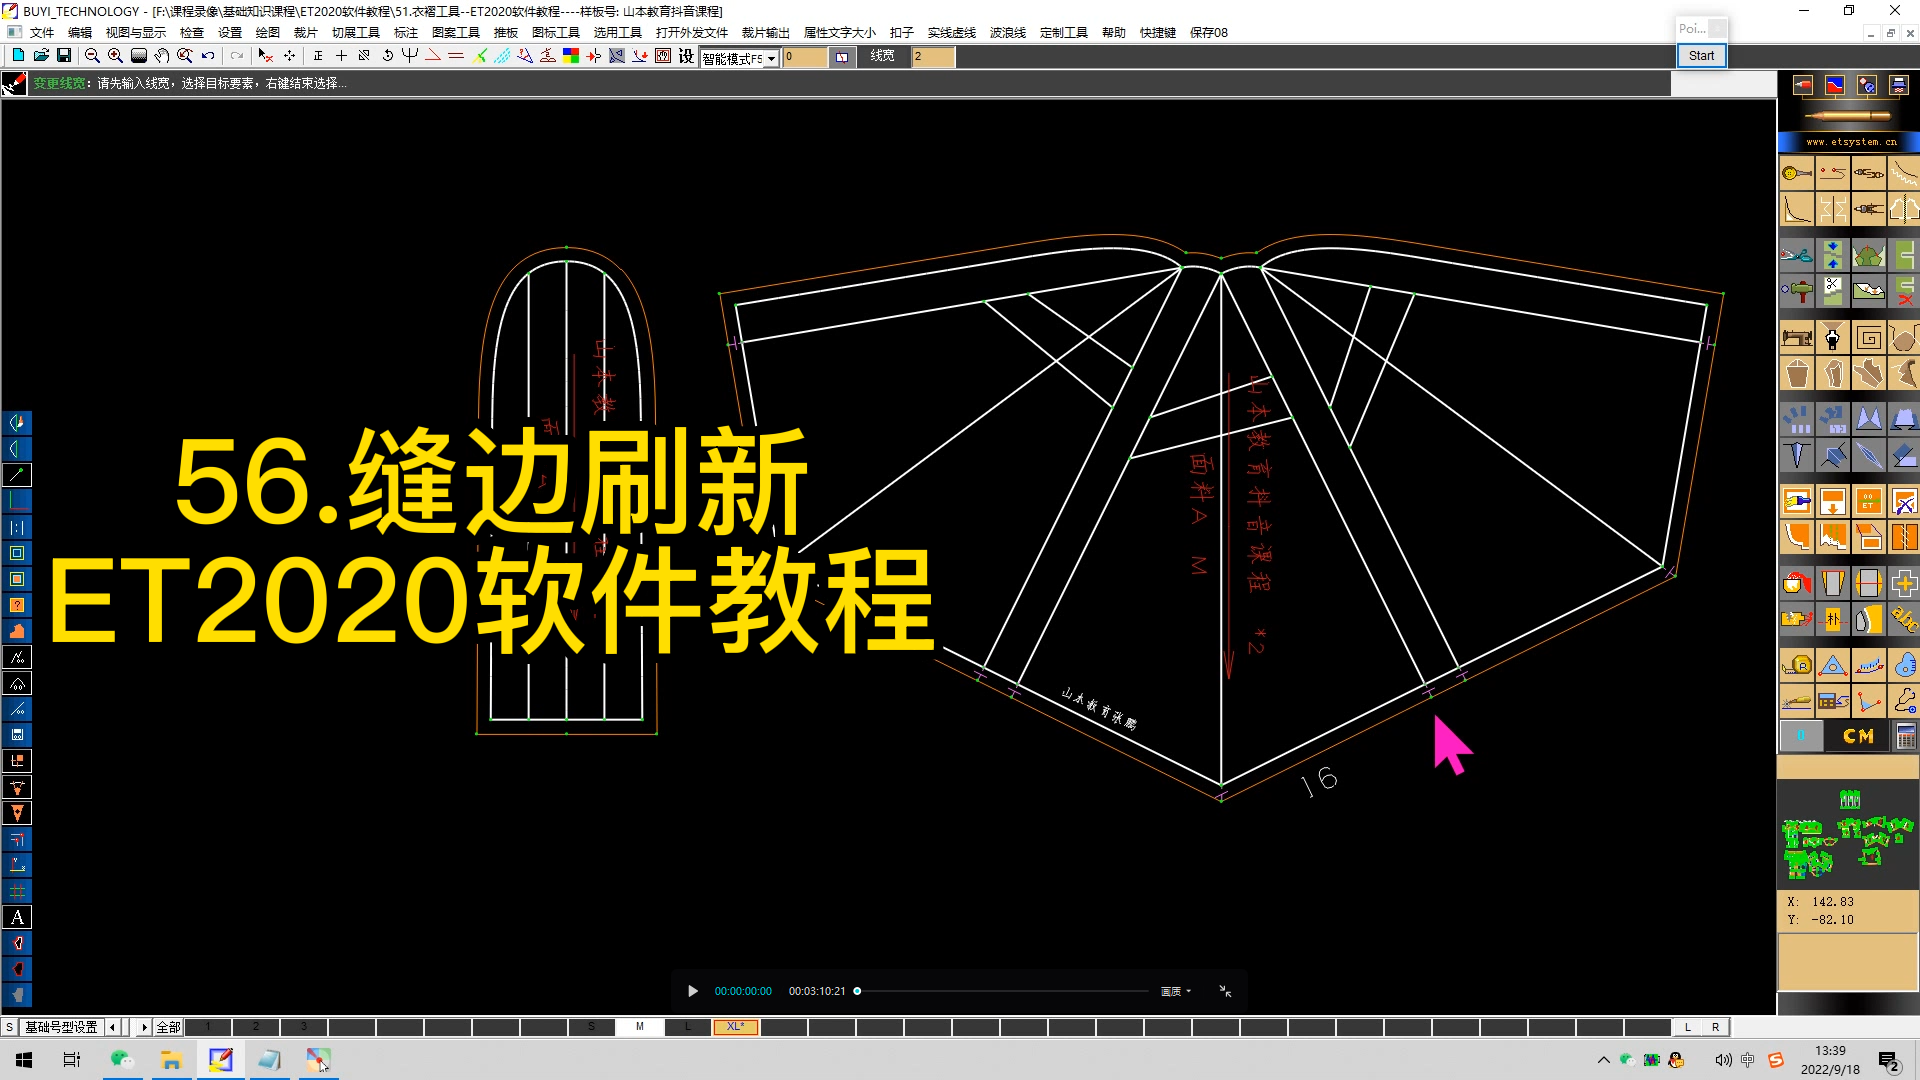
Task: Select the sewing machine tool icon
Action: (x=1797, y=338)
